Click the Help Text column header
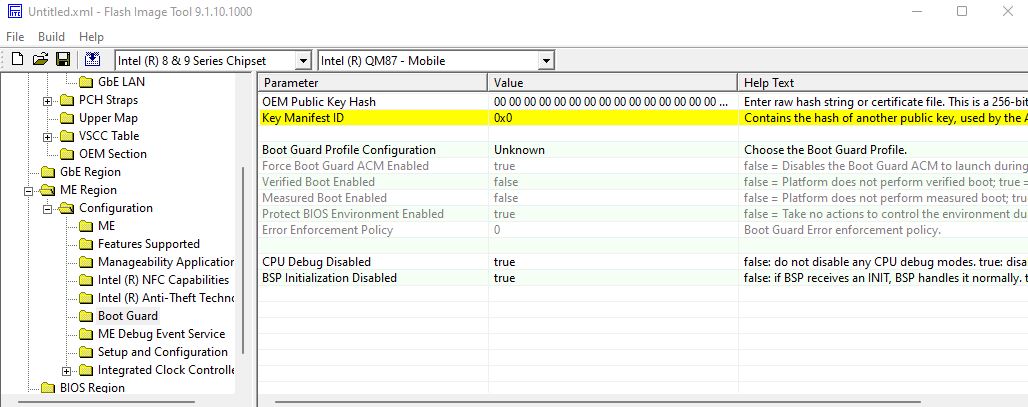This screenshot has height=407, width=1028. point(882,83)
